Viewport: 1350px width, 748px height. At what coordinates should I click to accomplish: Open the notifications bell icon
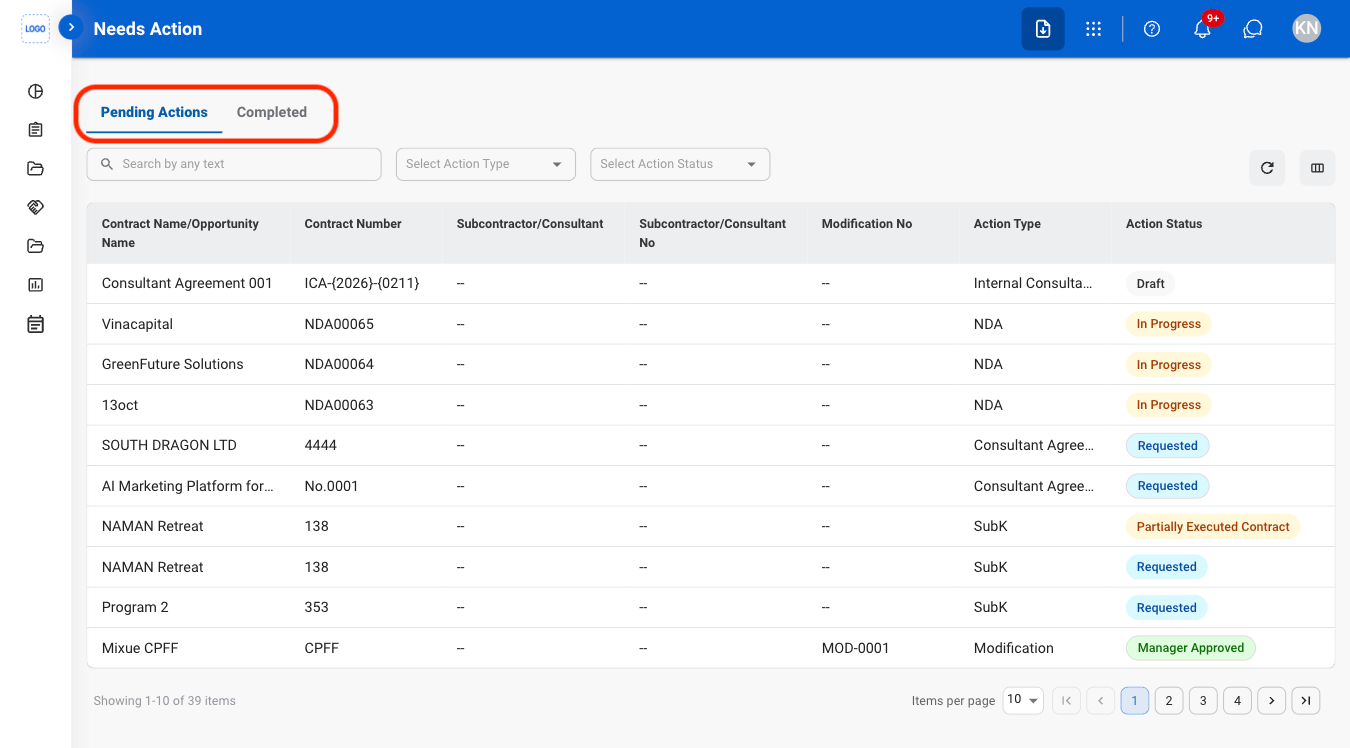[x=1202, y=29]
